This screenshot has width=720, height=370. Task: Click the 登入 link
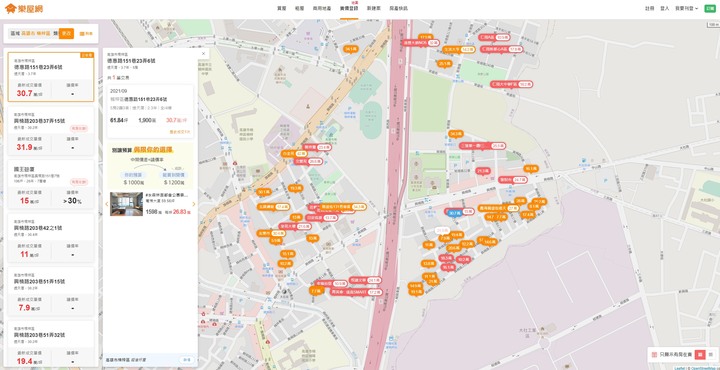click(x=664, y=8)
